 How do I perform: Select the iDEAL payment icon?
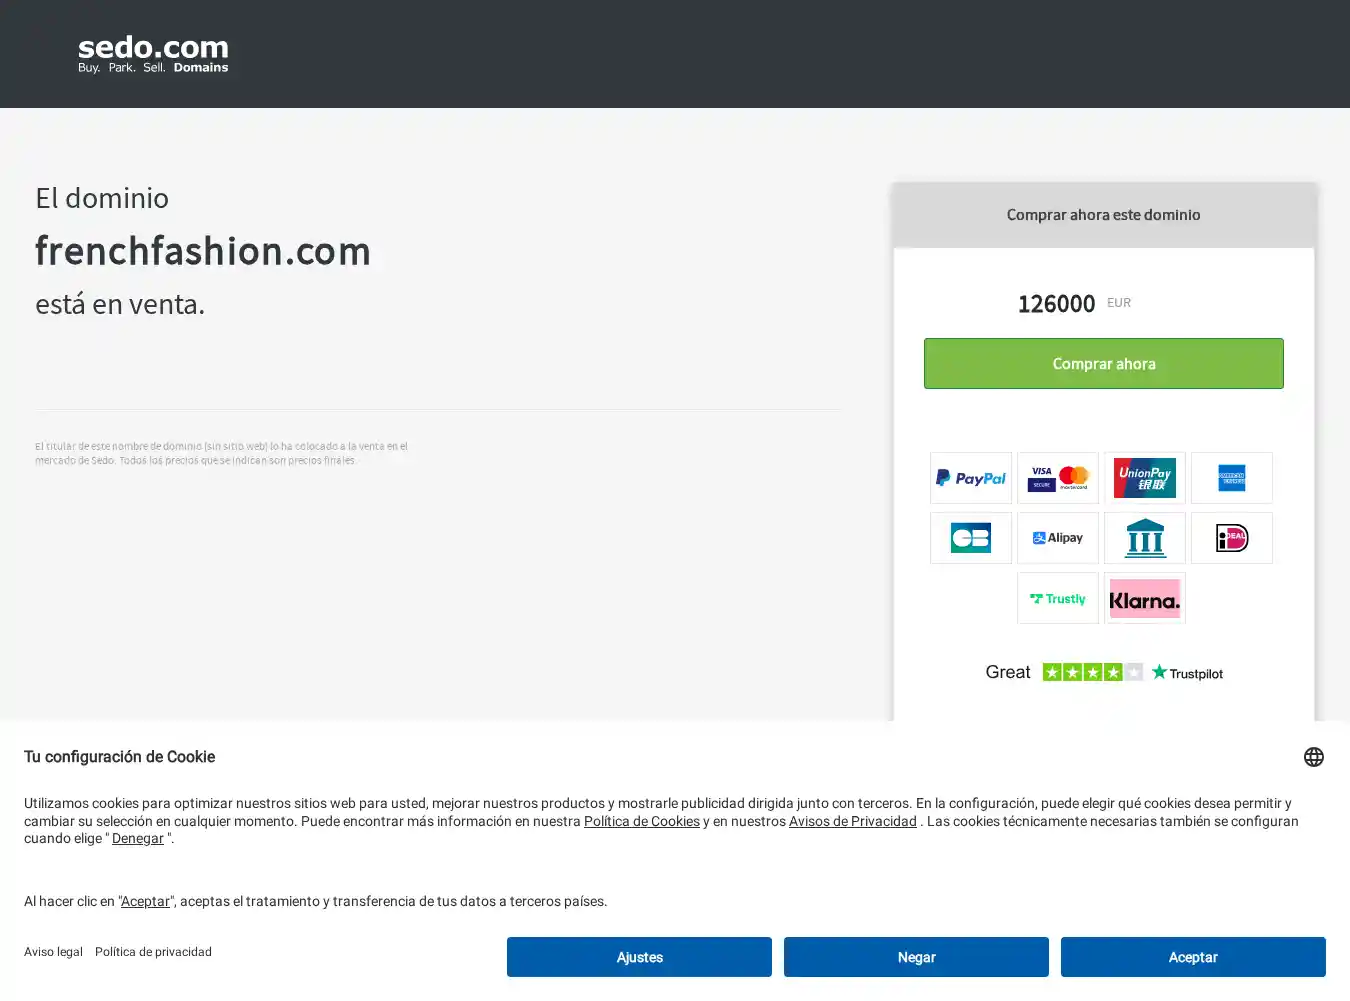click(1232, 538)
